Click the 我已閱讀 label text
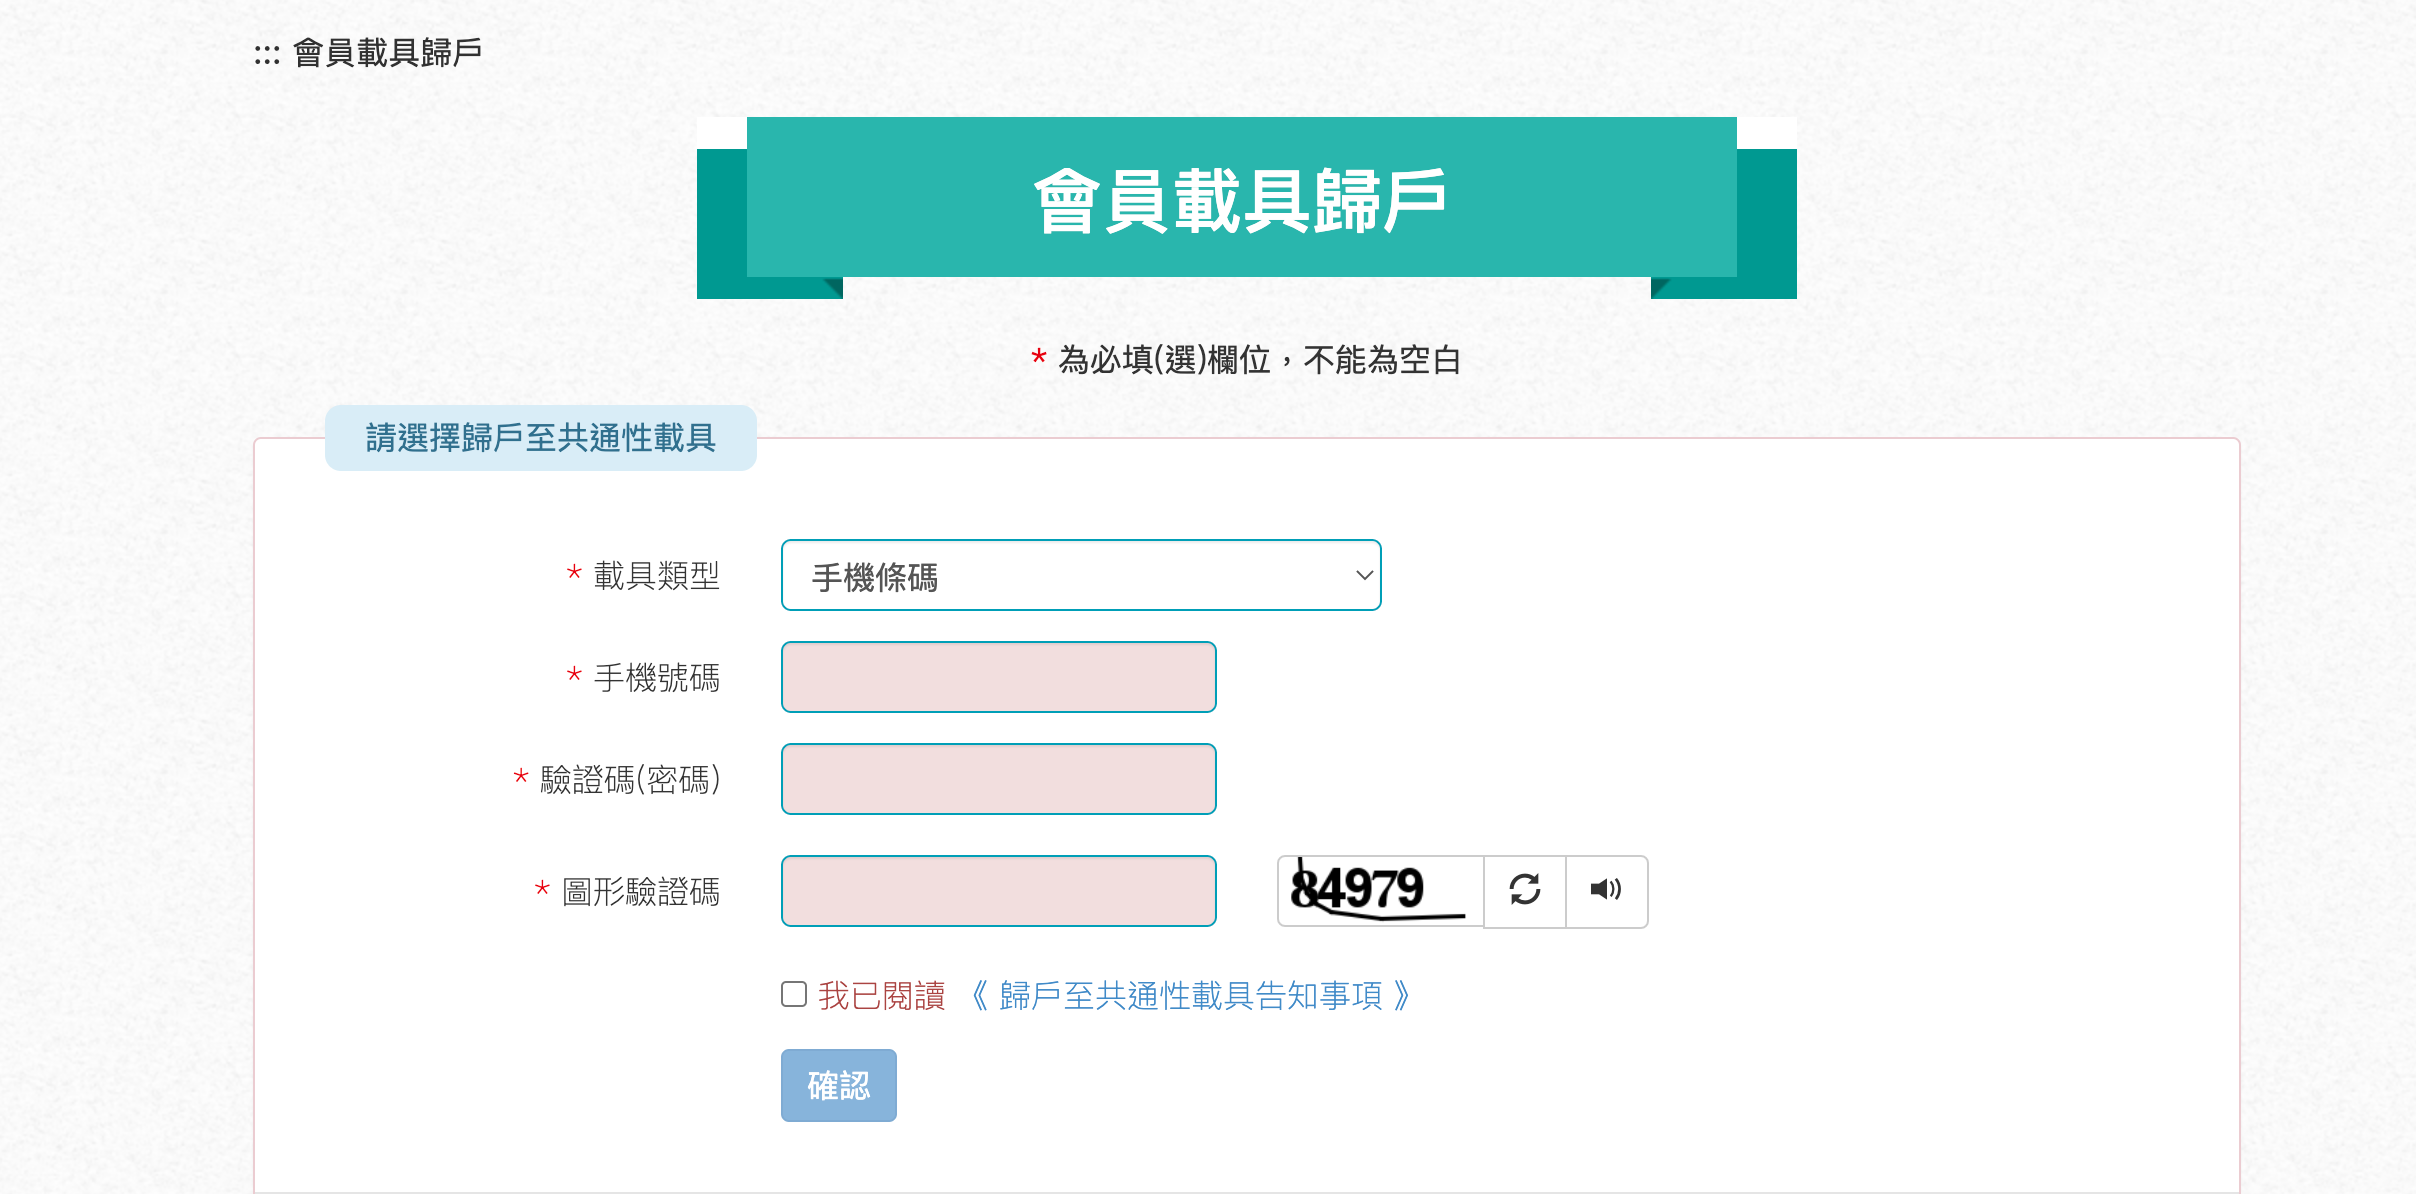 tap(881, 996)
